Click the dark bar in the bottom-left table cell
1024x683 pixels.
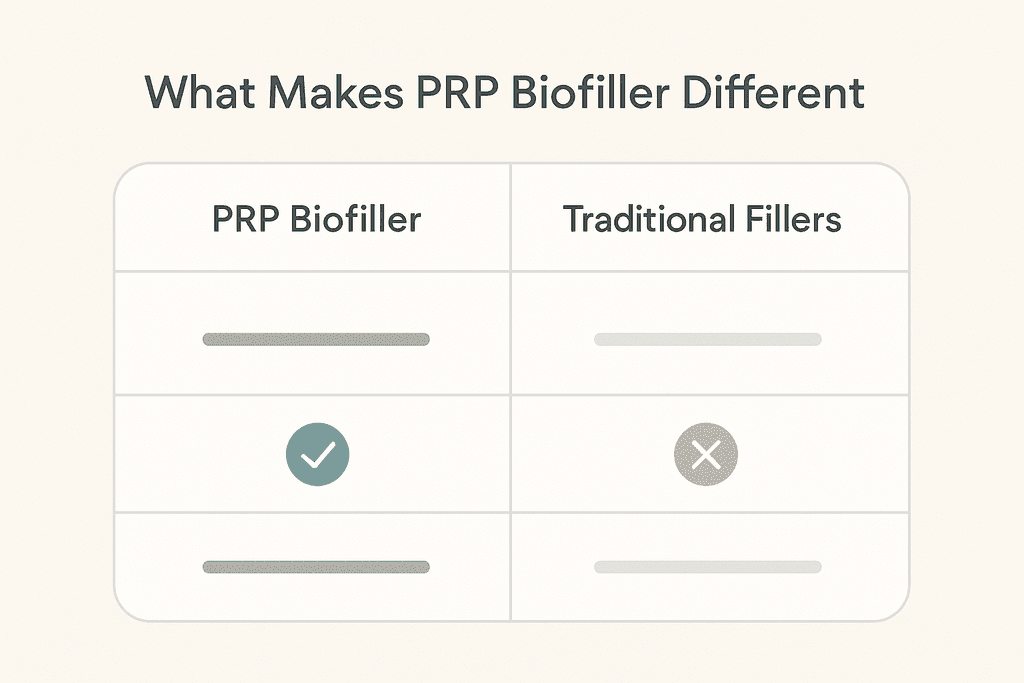pyautogui.click(x=316, y=567)
